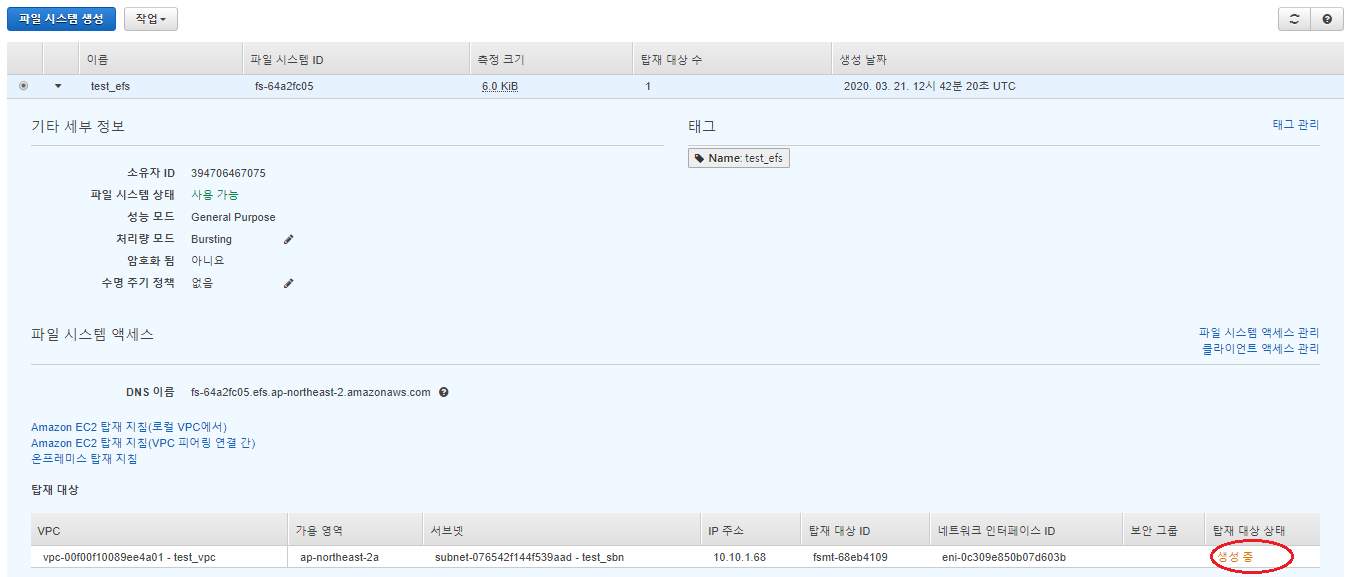Screen dimensions: 1347x577
Task: Select the test_efs row radio button
Action: coord(23,86)
